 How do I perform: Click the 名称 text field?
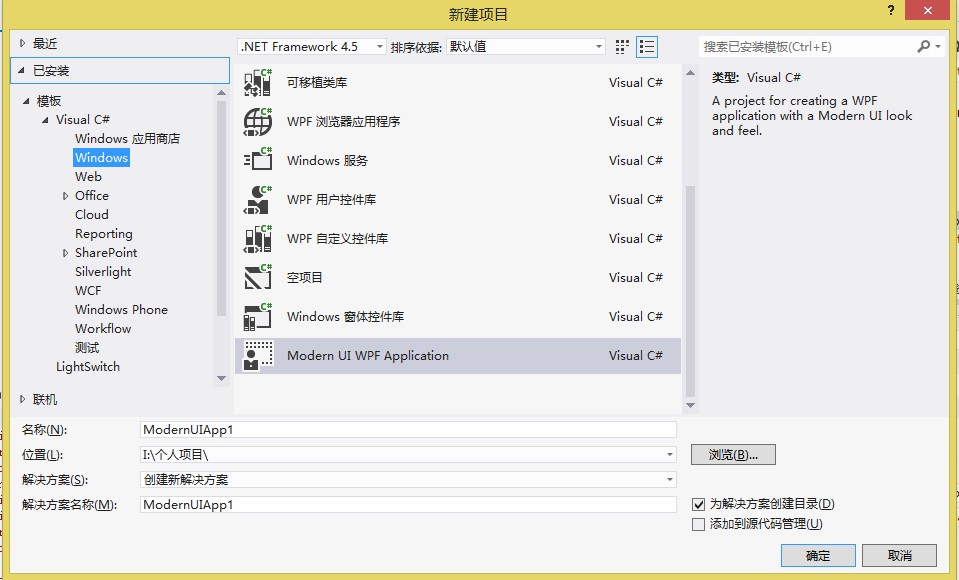[408, 430]
